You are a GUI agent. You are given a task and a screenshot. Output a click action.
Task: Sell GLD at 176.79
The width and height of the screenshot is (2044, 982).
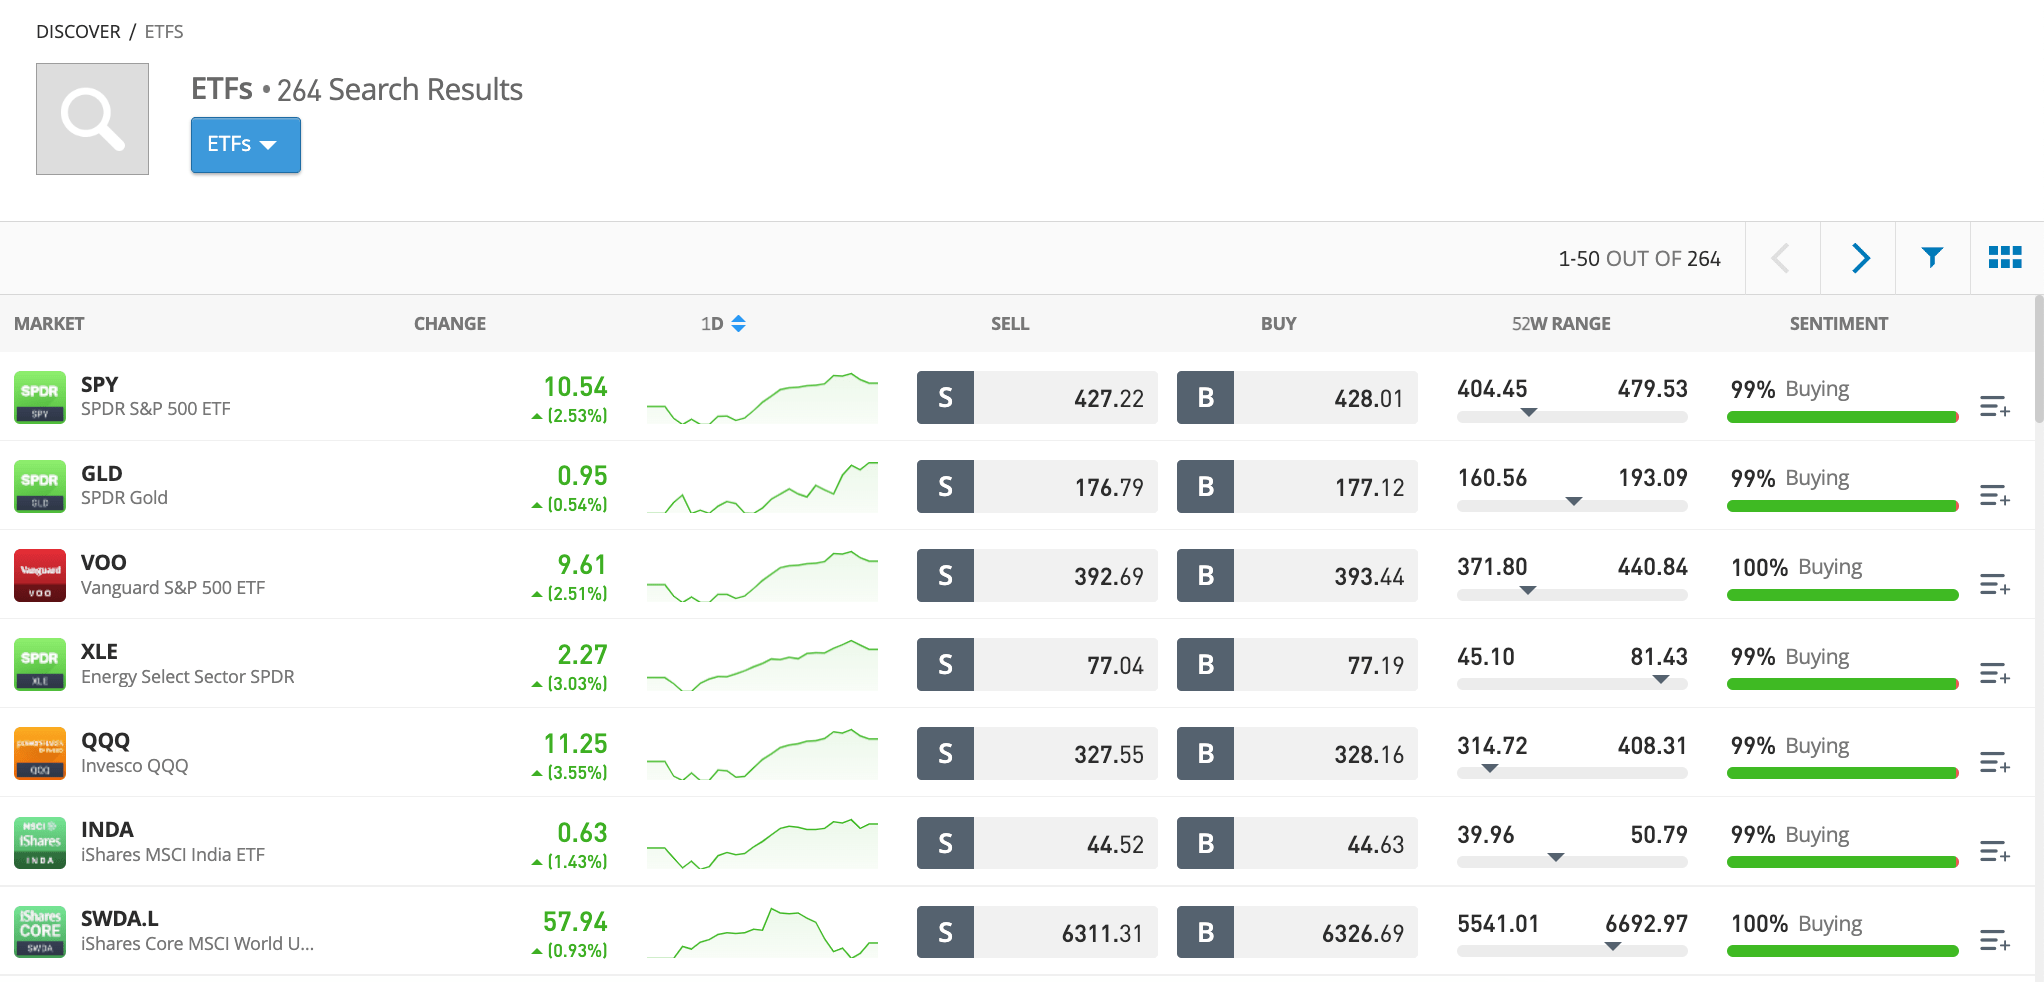click(x=1037, y=487)
